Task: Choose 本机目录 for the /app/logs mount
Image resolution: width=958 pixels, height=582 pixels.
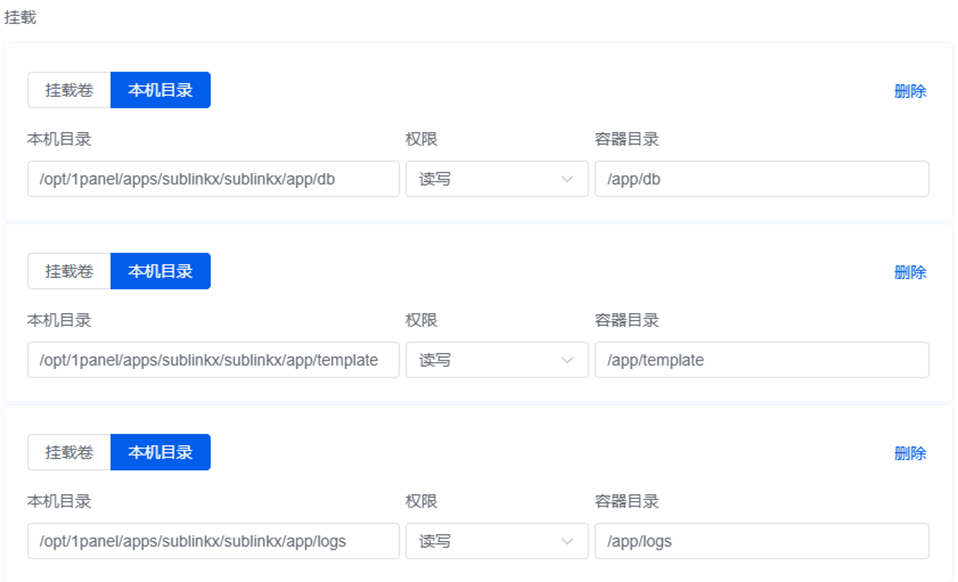Action: [x=160, y=452]
